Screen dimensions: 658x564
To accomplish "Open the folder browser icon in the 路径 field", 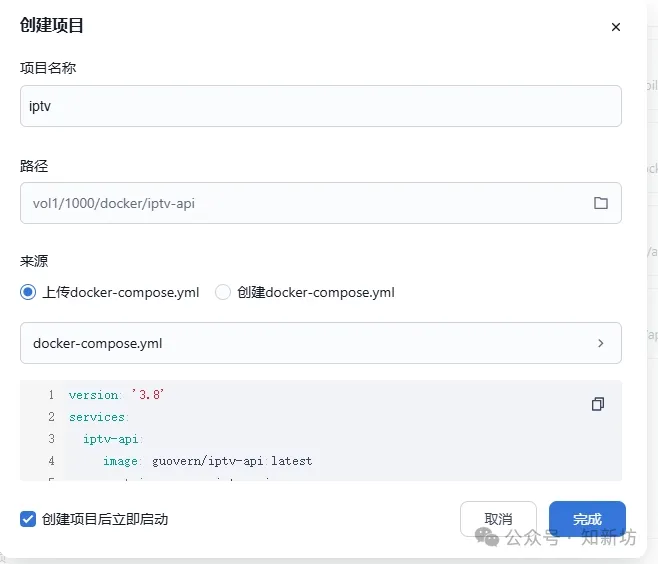I will click(601, 203).
